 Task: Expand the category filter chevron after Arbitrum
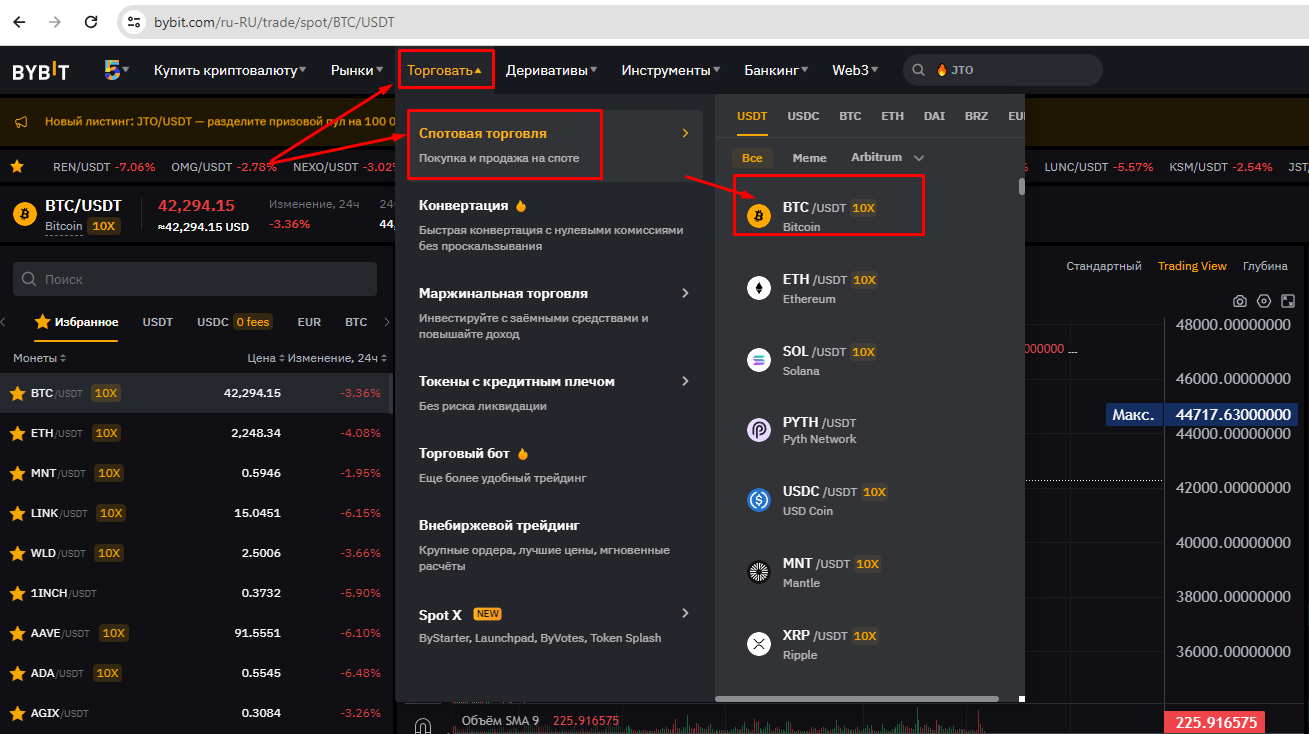tap(919, 158)
